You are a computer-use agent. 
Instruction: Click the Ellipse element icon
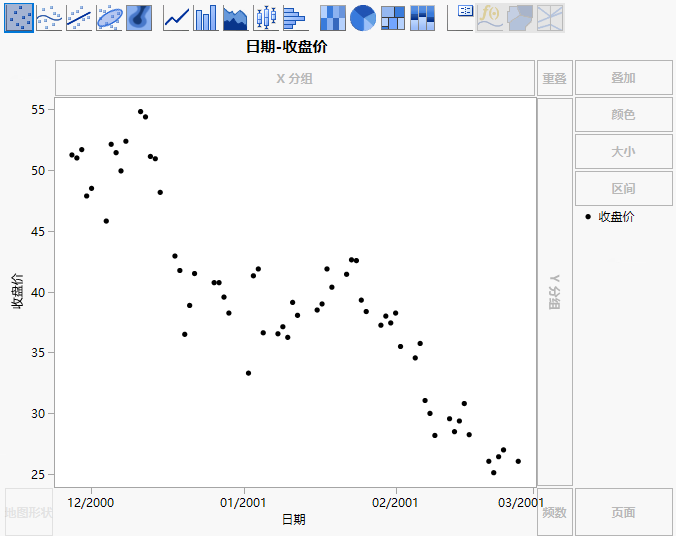tap(109, 17)
